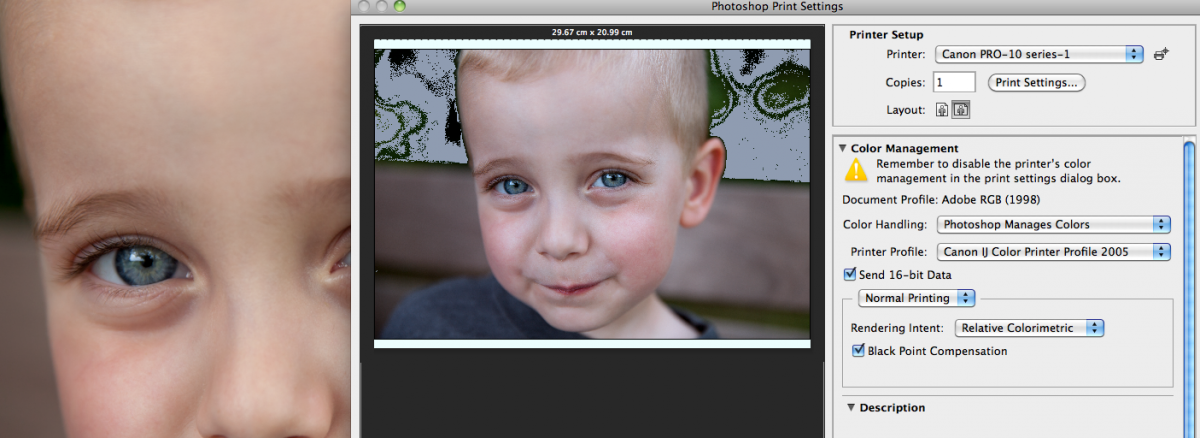This screenshot has width=1200, height=438.
Task: Open the Printer dropdown Canon PRO-10
Action: 1039,54
